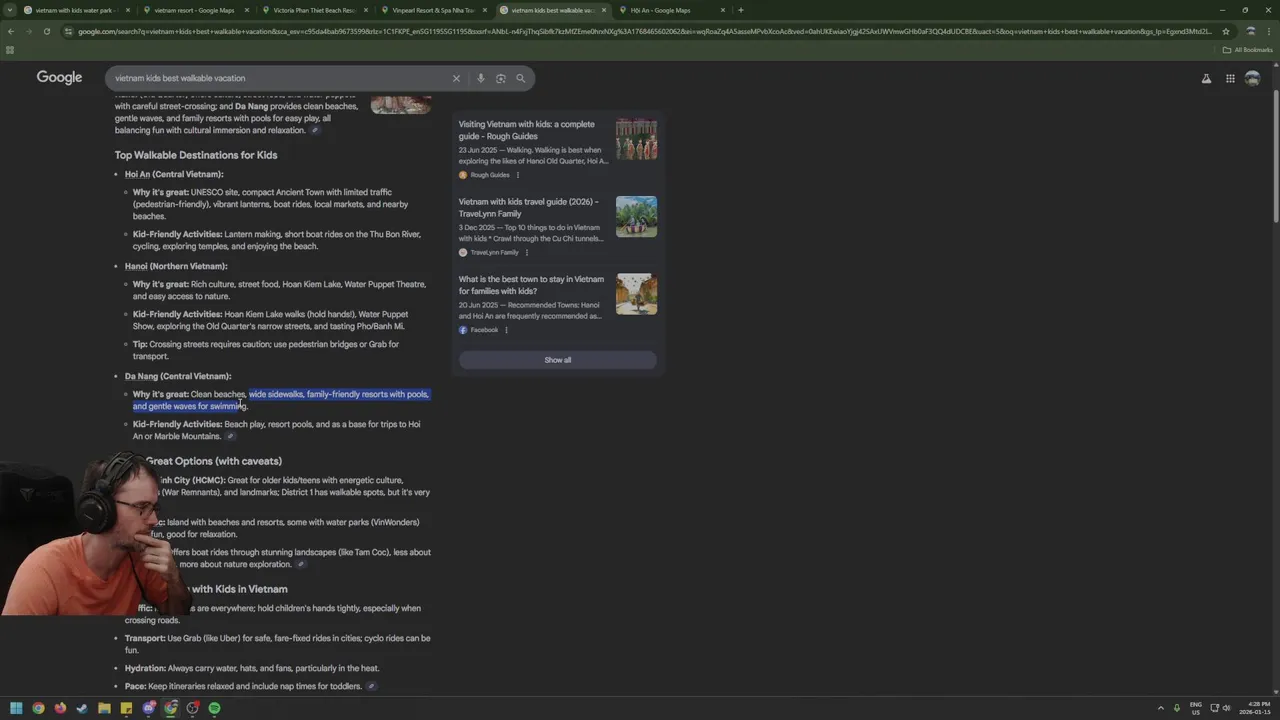Image resolution: width=1280 pixels, height=720 pixels.
Task: Go to the Google logo homepage
Action: [59, 78]
